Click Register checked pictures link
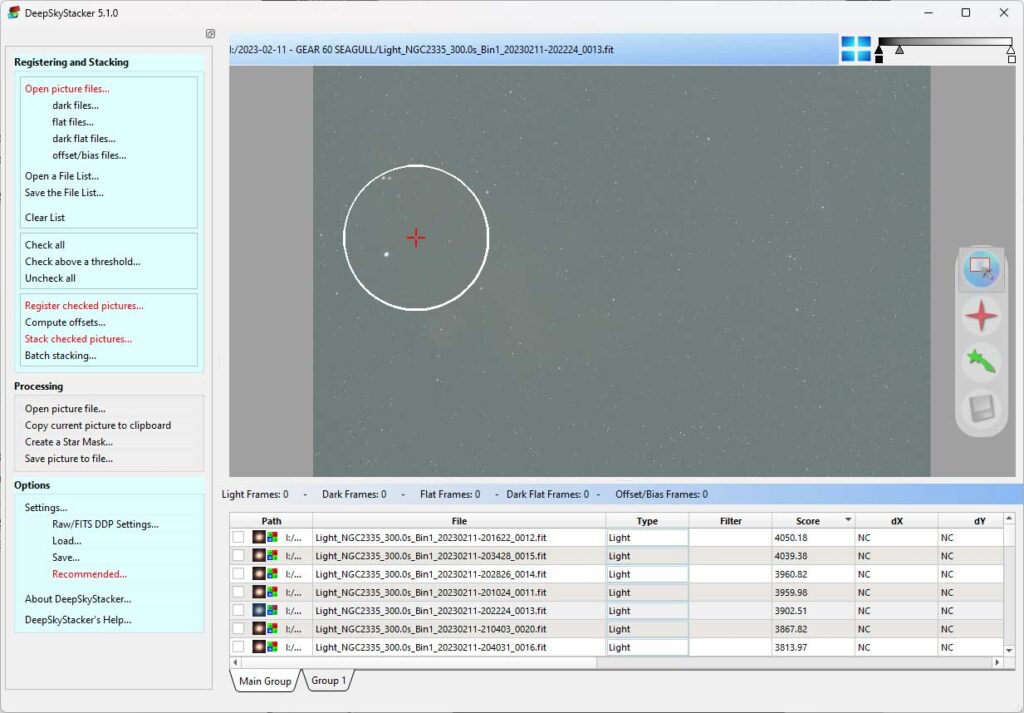The image size is (1024, 713). point(84,306)
